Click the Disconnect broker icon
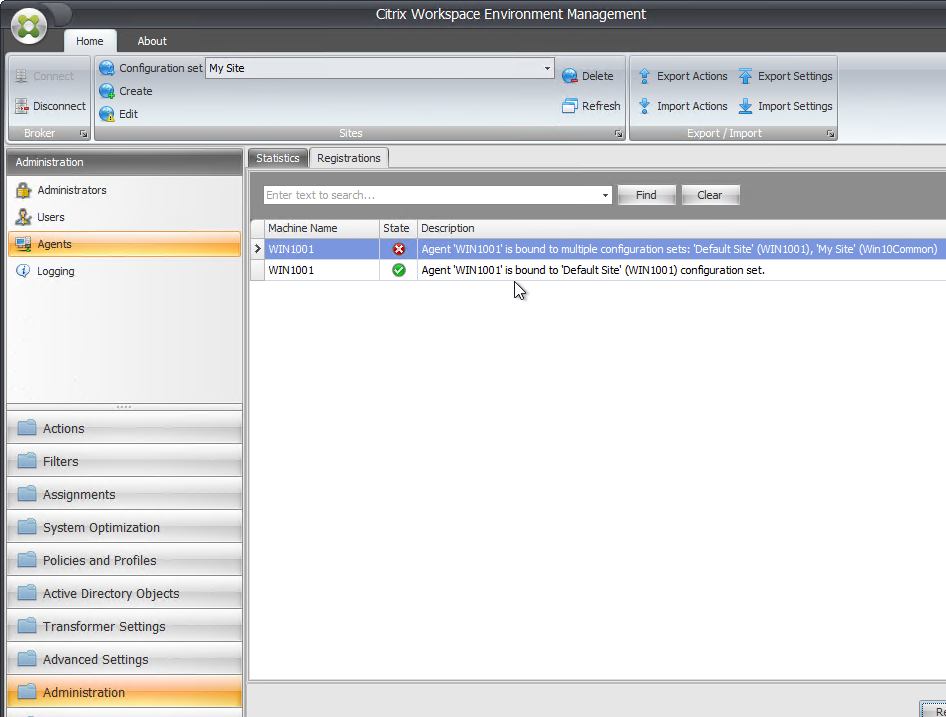946x717 pixels. 22,106
